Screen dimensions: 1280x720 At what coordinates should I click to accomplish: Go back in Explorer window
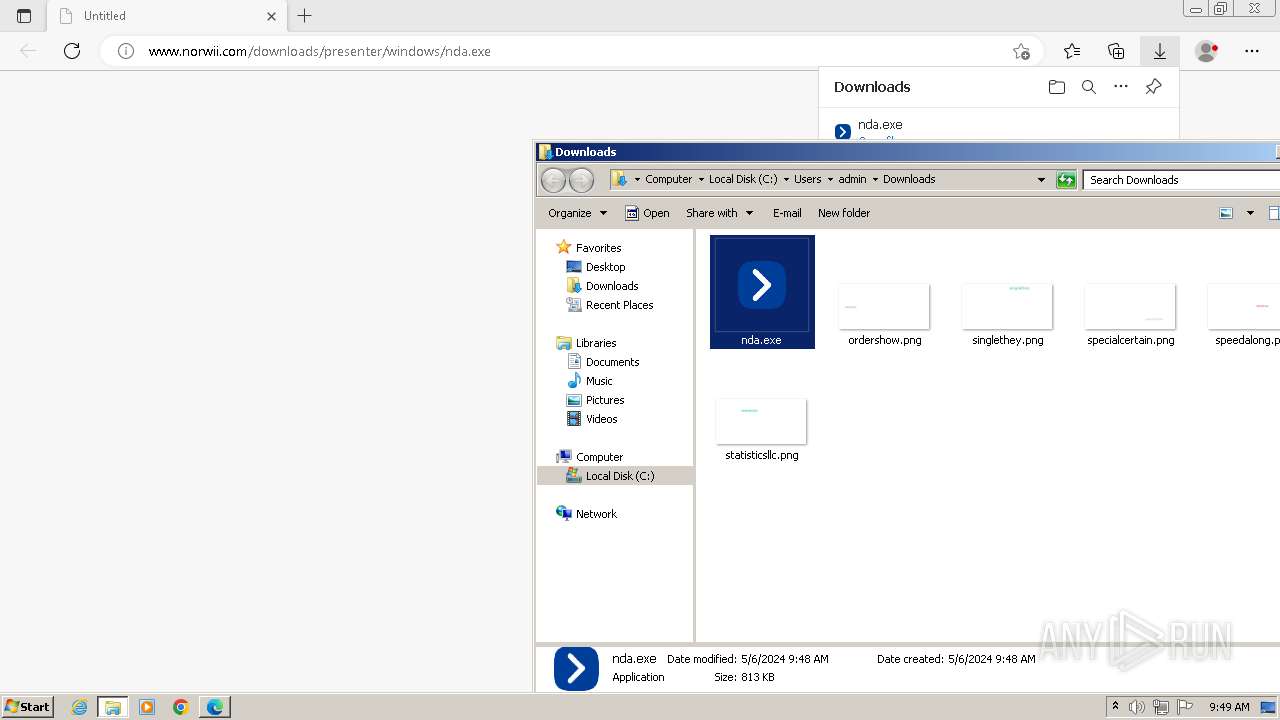553,180
